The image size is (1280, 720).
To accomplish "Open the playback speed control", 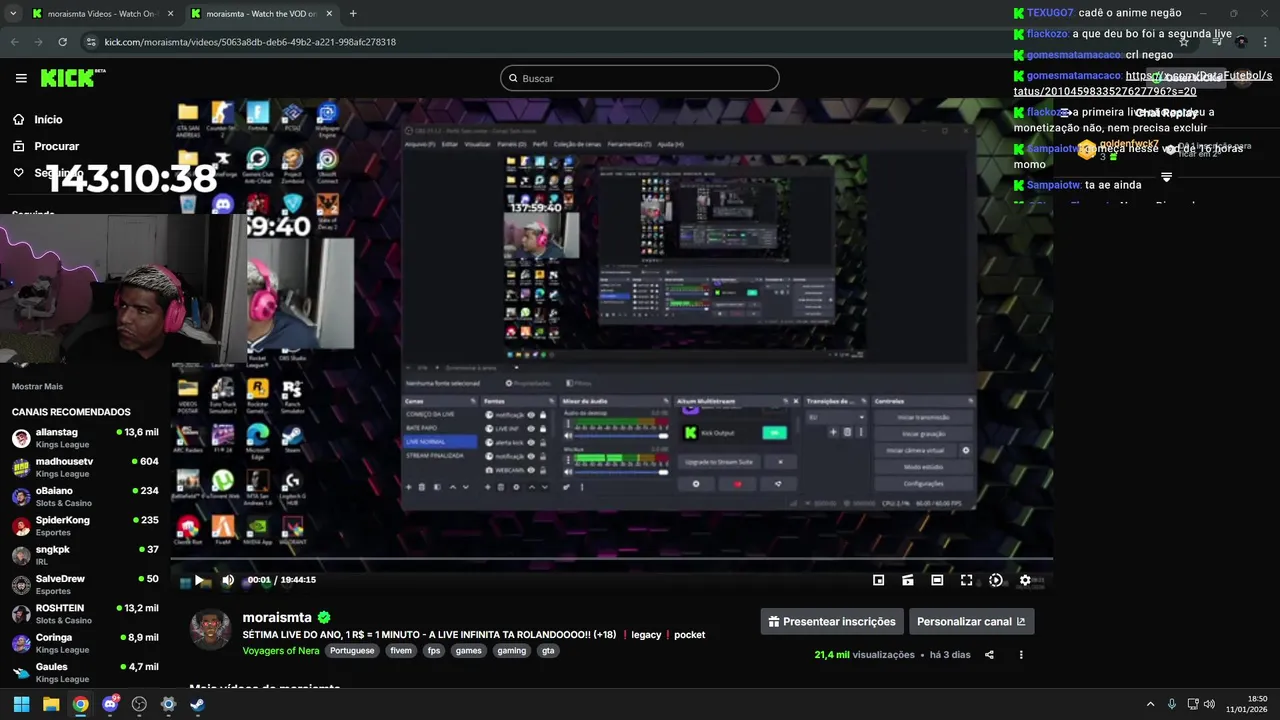I will click(x=996, y=580).
